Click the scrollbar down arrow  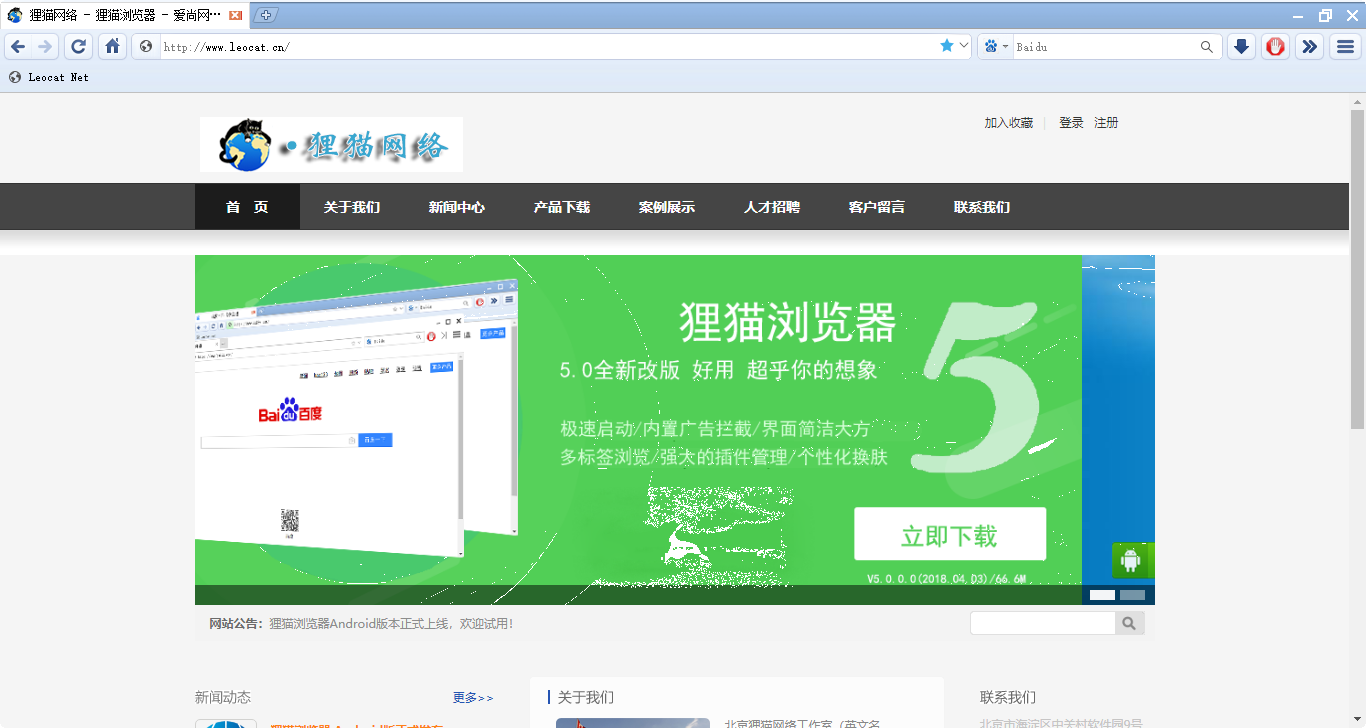pos(1357,720)
